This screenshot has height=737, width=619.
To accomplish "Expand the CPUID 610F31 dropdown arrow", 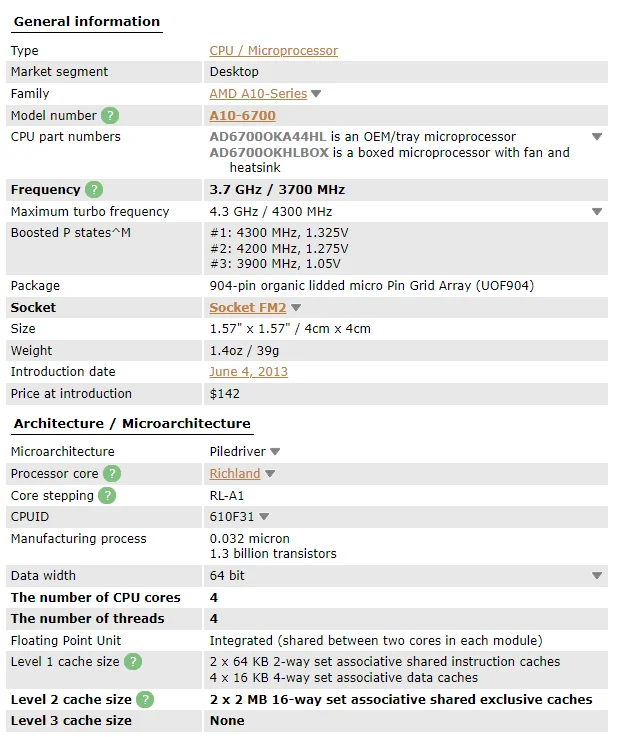I will 264,517.
